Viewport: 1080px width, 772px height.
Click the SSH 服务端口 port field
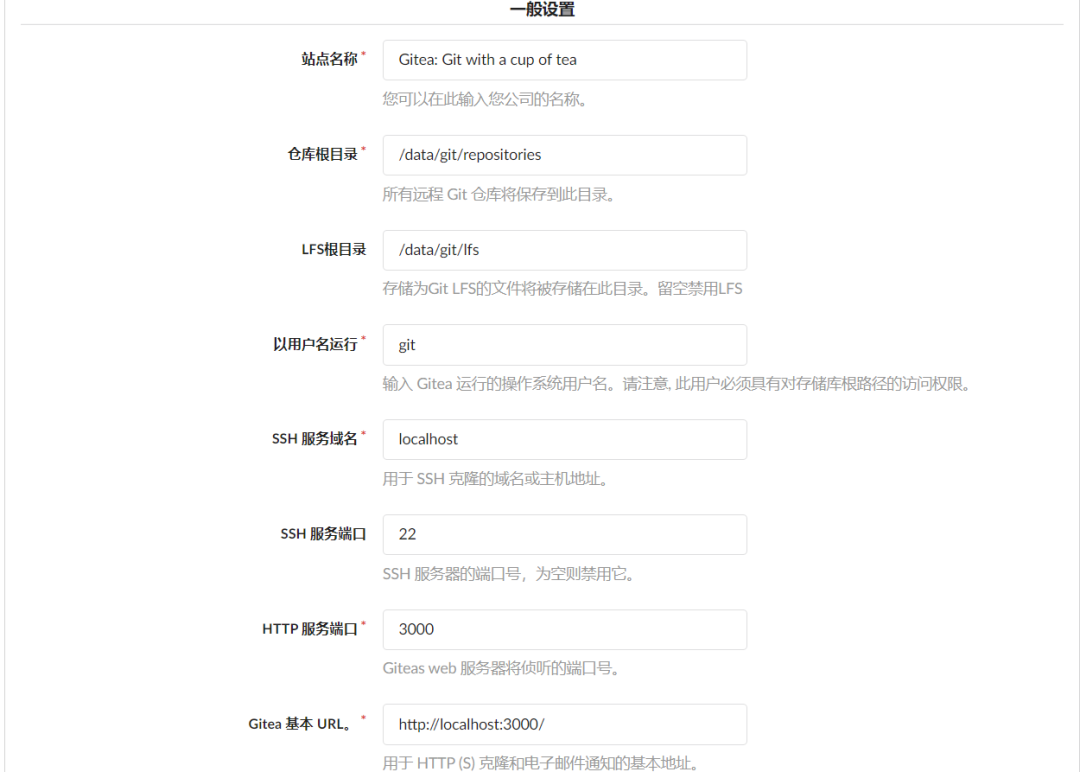pos(565,534)
